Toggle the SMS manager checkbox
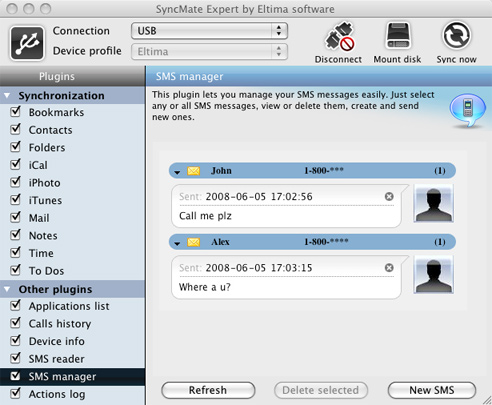This screenshot has height=405, width=492. coord(16,376)
